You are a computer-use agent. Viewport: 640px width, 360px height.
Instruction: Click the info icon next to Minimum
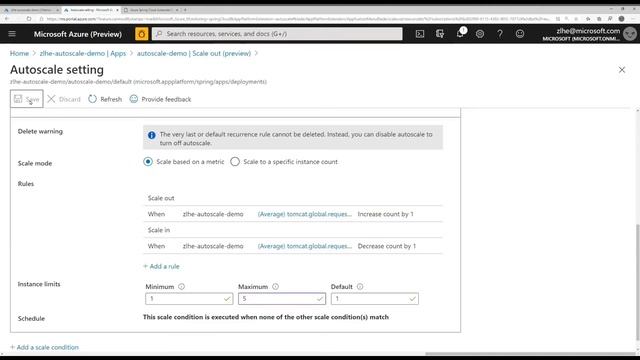pos(182,287)
